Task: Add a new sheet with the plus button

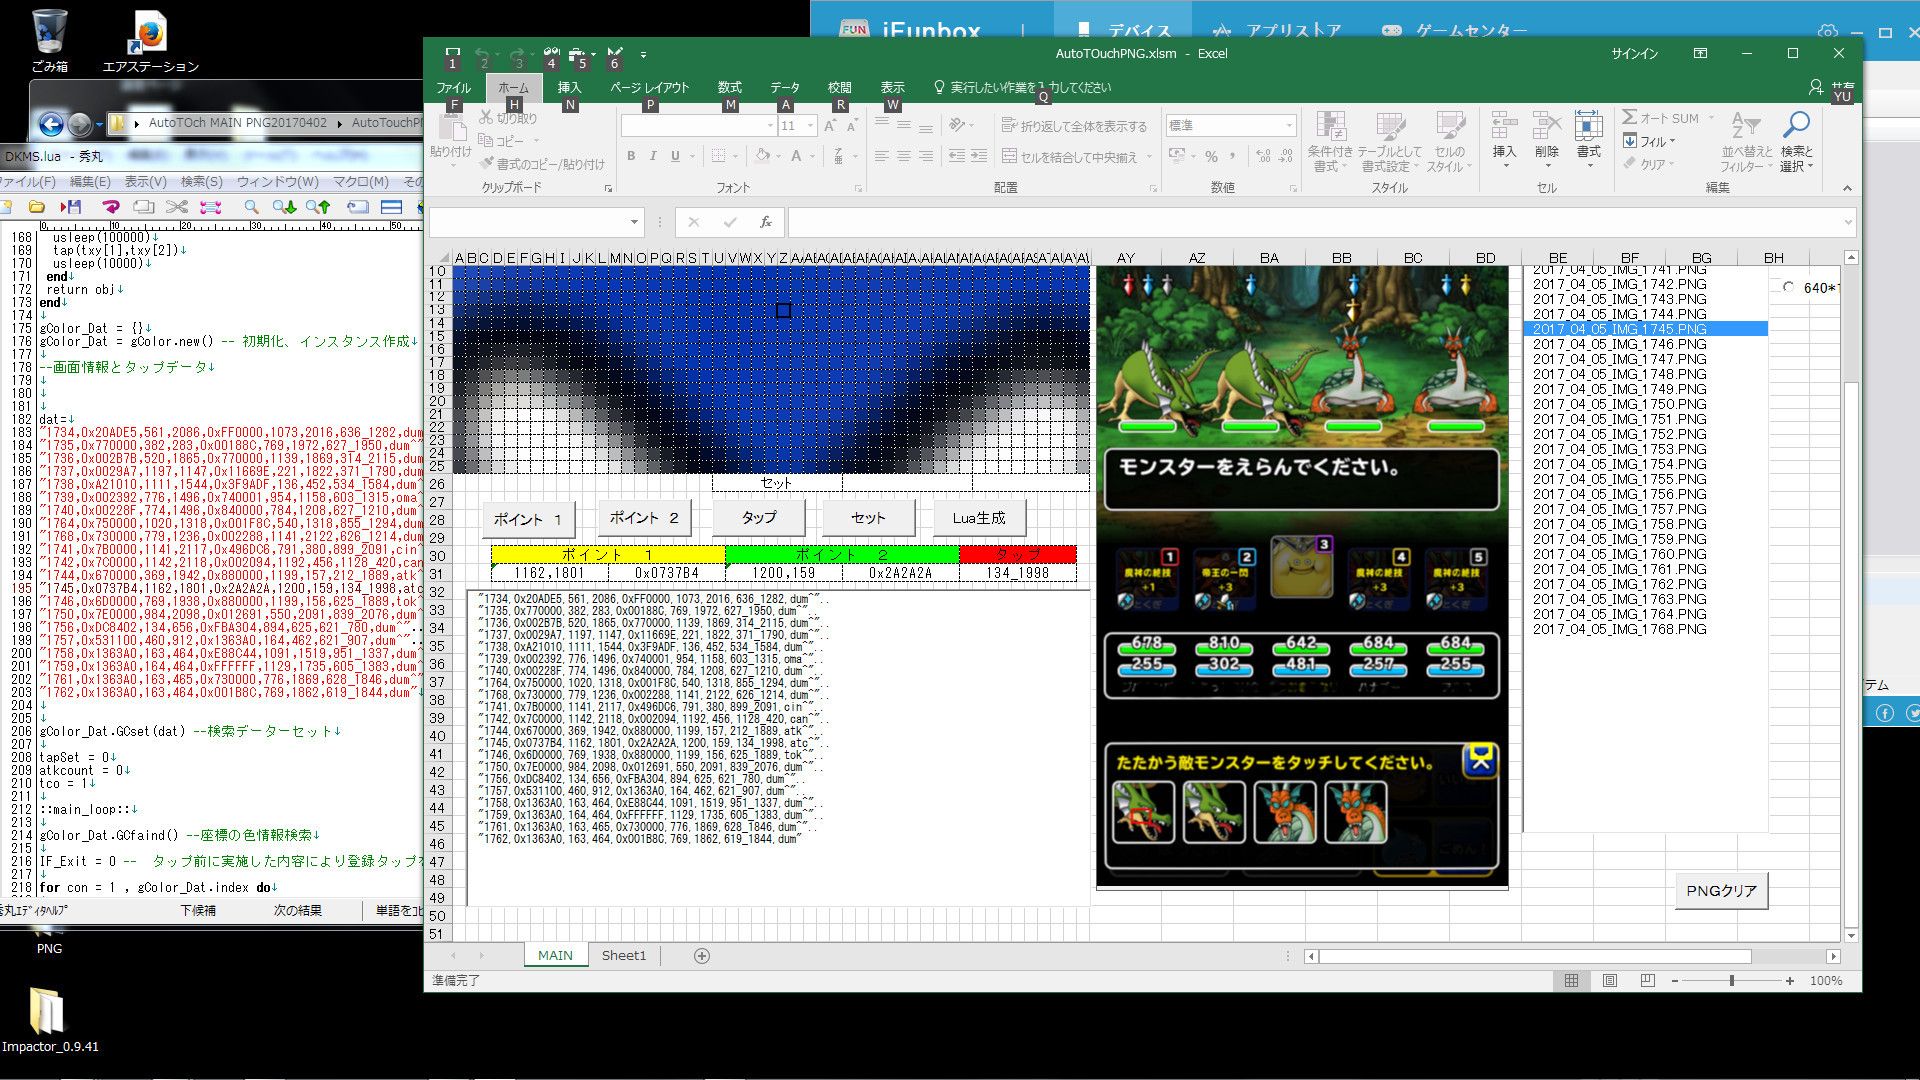Action: (702, 956)
